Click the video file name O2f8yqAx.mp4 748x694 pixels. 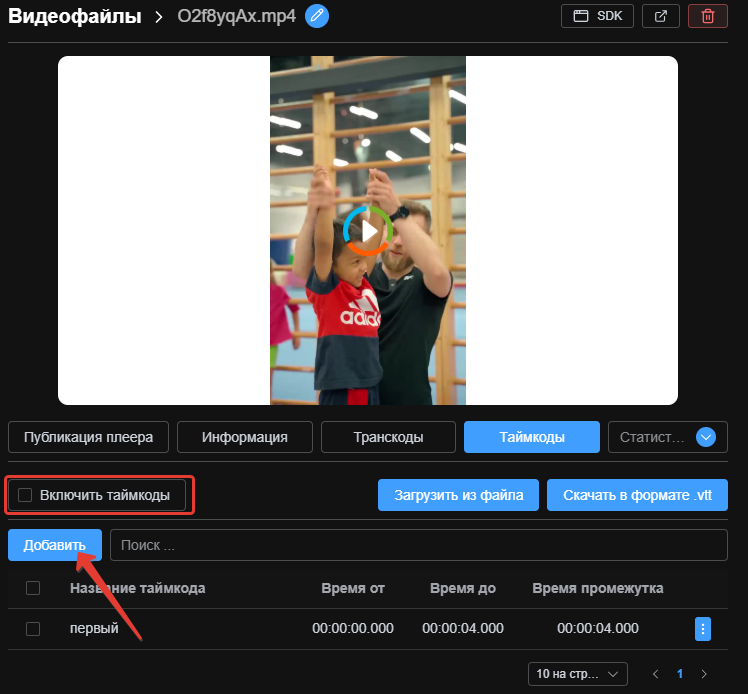[237, 16]
